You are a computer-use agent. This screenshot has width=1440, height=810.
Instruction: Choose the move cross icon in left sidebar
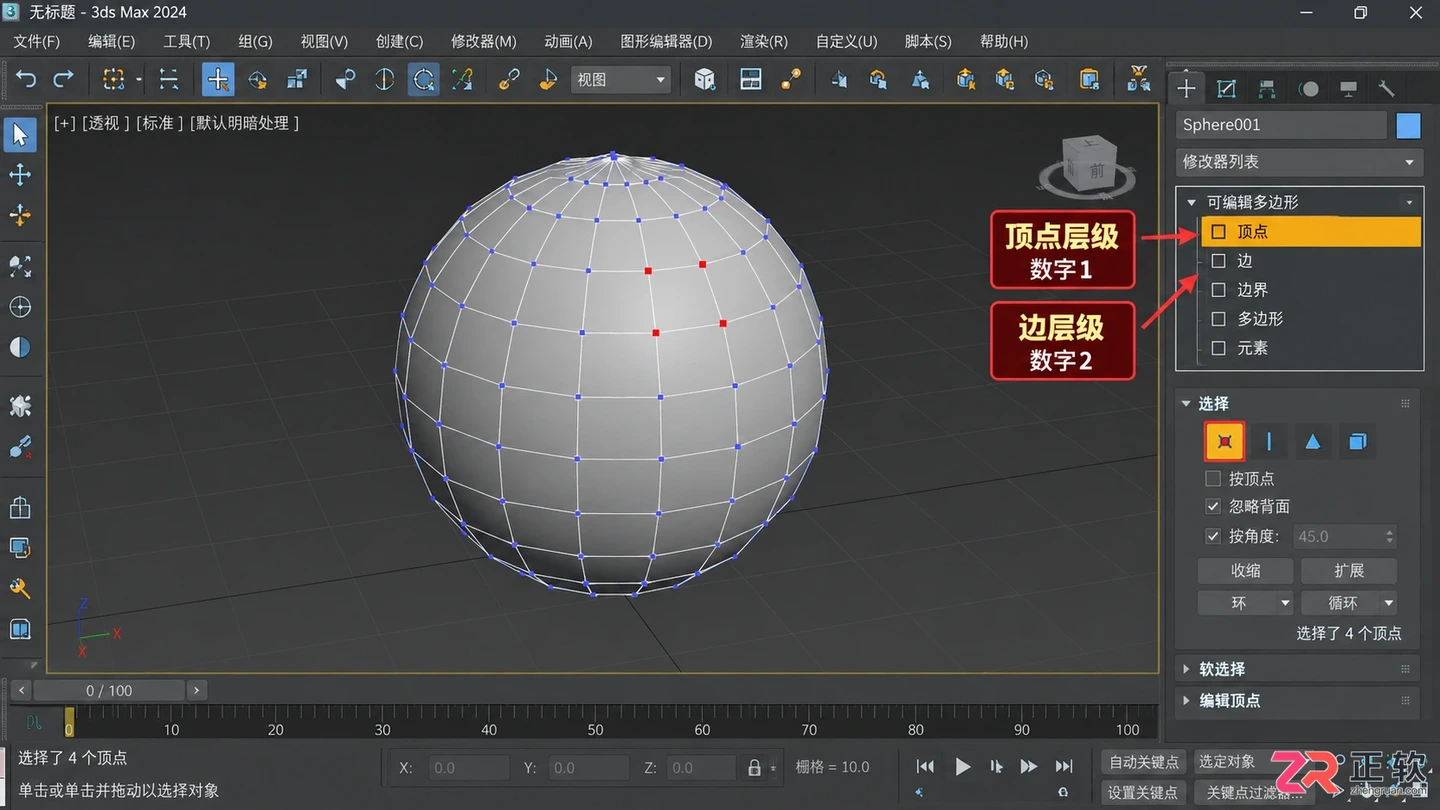coord(20,175)
